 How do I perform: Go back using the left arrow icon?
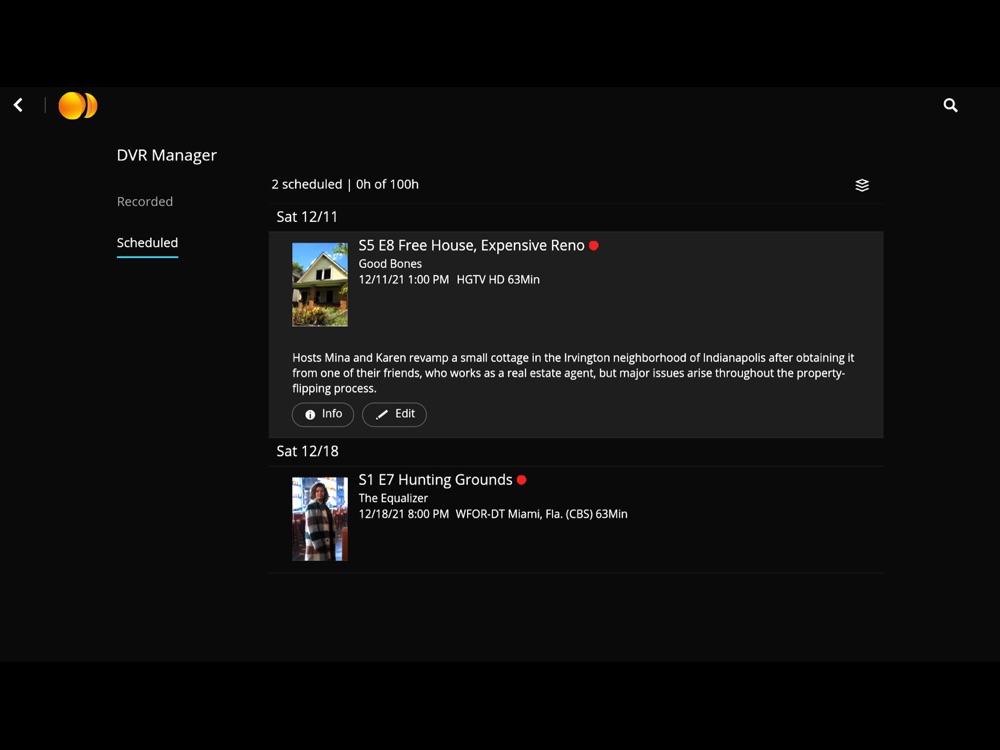click(x=18, y=105)
